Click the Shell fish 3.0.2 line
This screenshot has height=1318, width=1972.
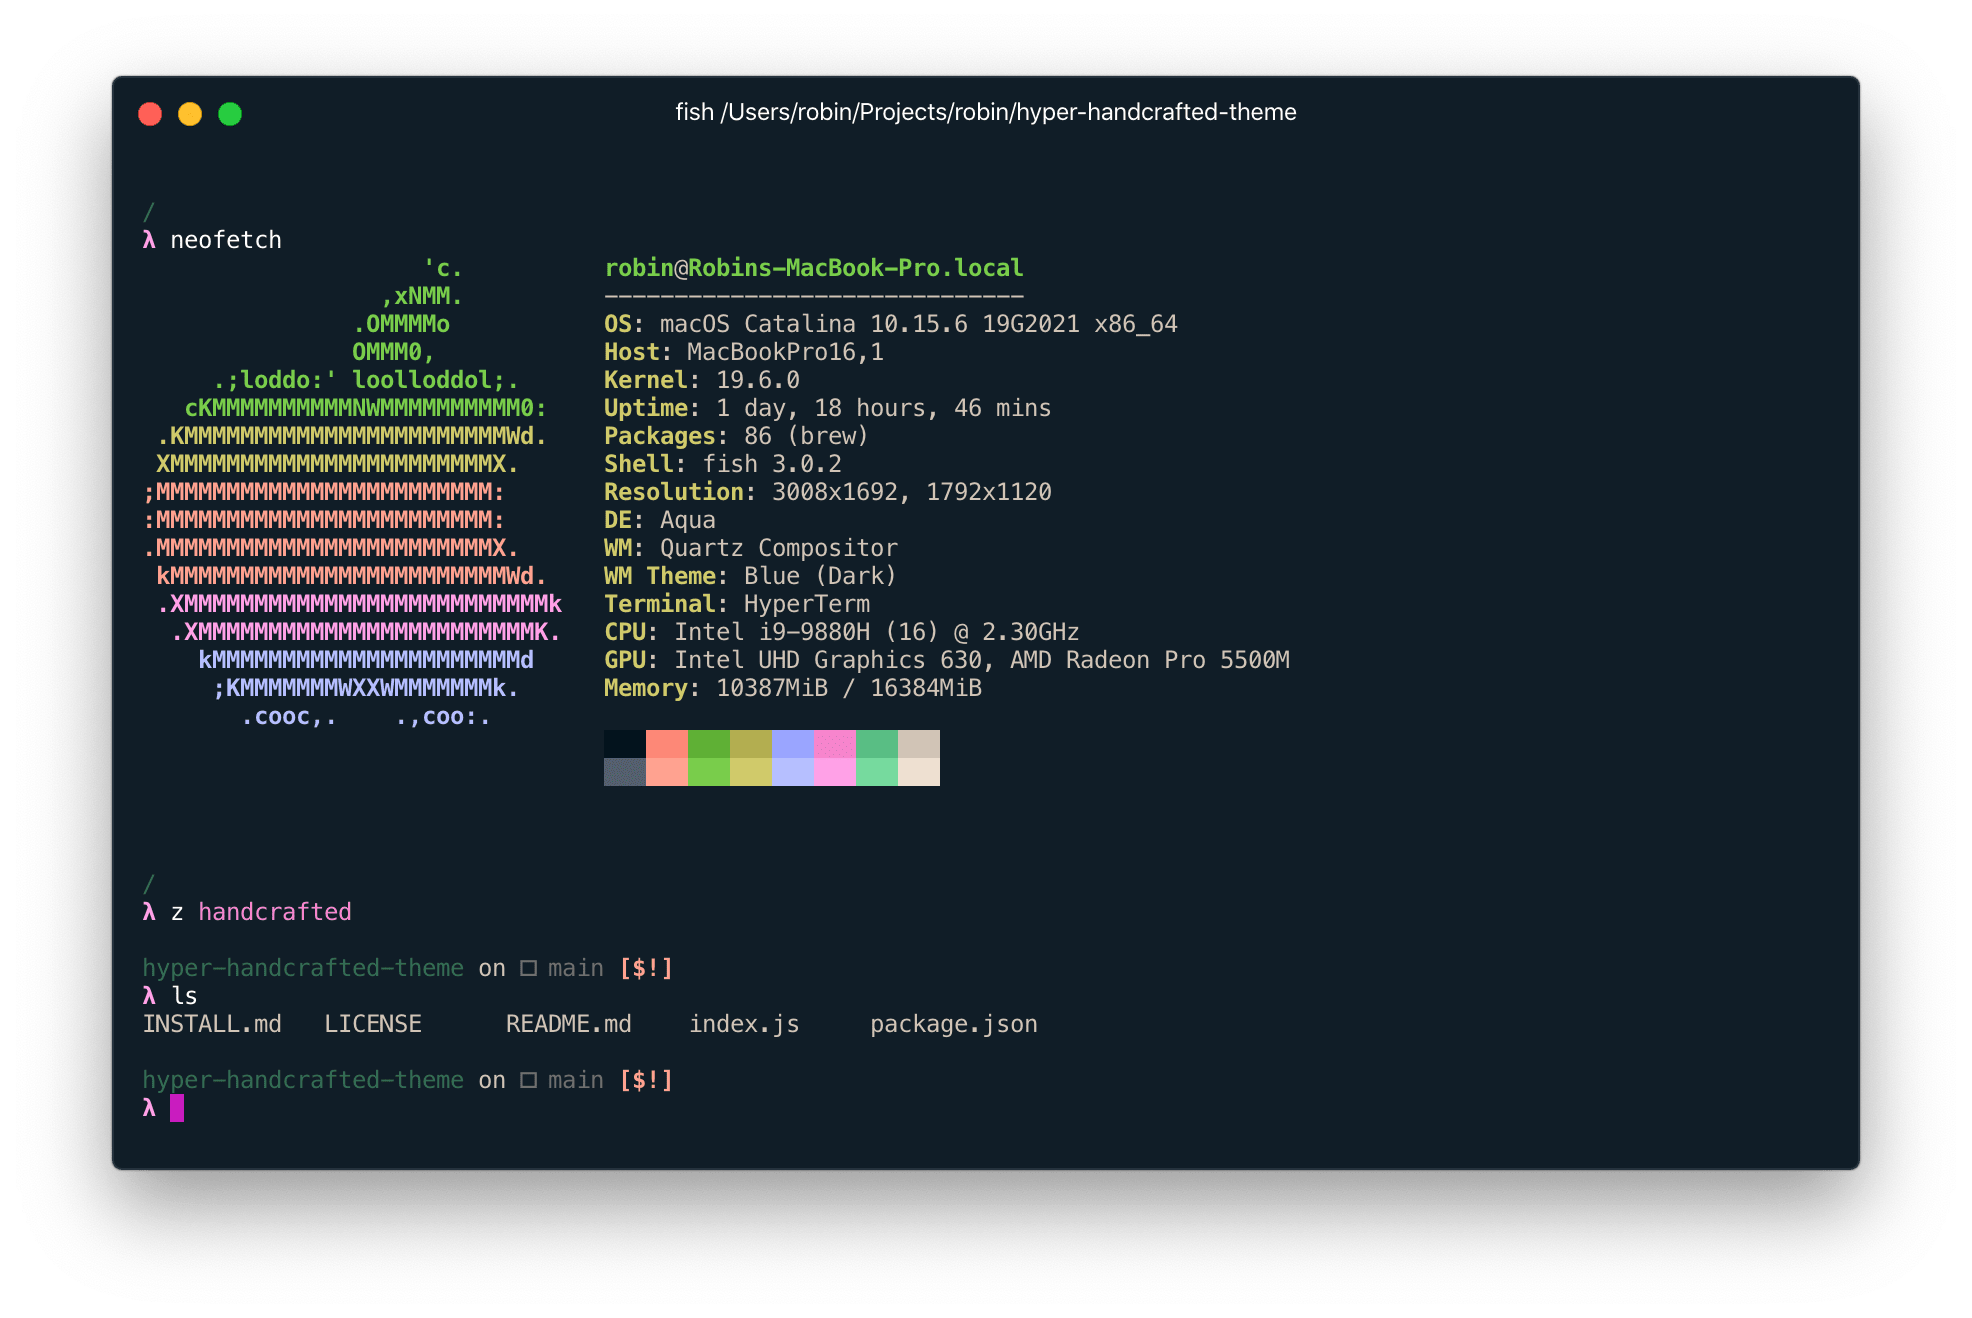(x=722, y=464)
